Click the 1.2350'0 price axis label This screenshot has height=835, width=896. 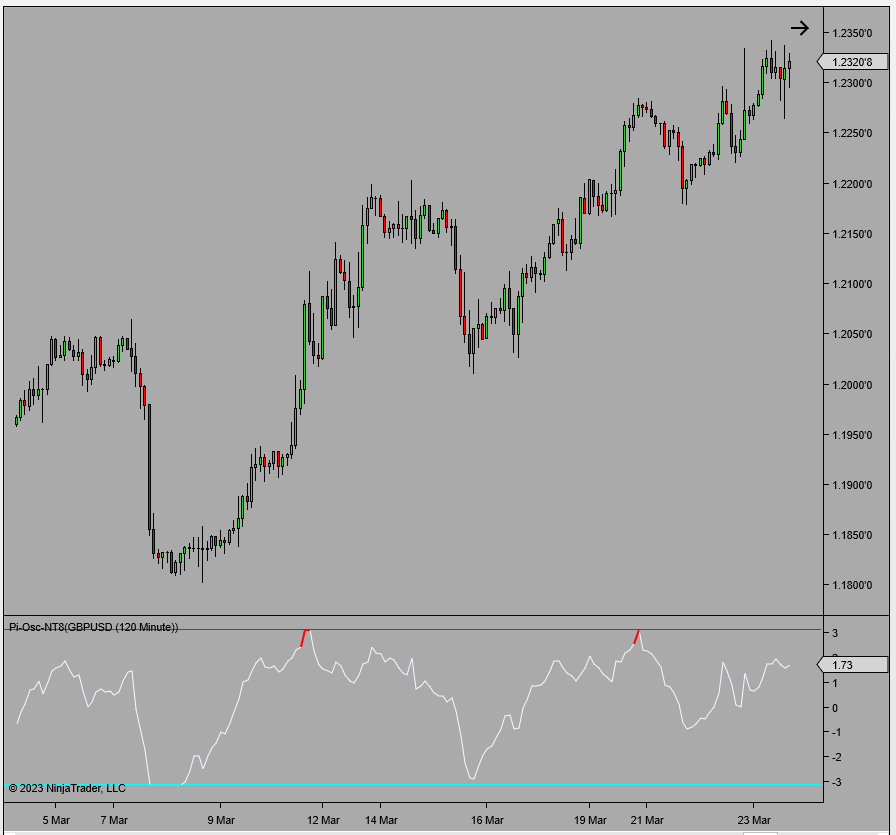[855, 32]
